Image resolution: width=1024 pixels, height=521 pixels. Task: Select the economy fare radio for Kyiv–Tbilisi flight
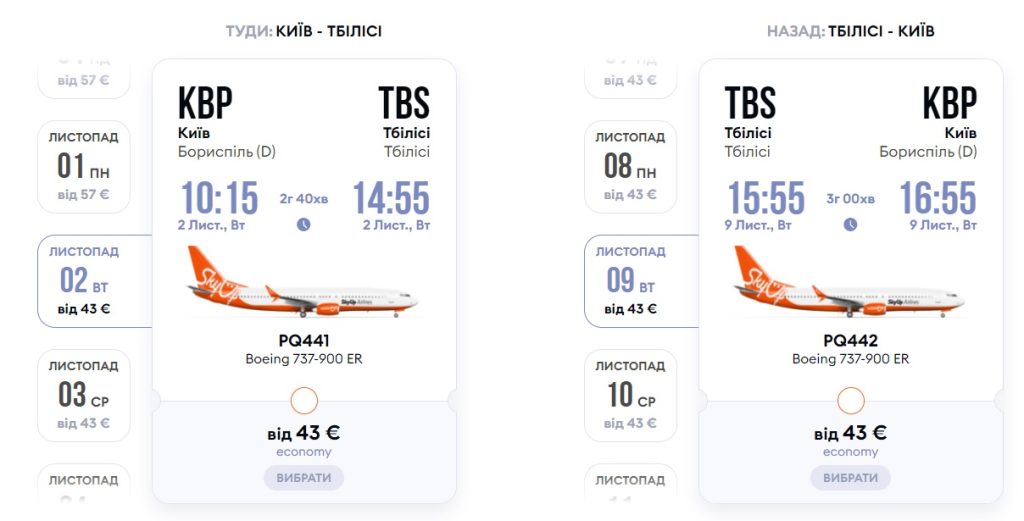pos(304,401)
